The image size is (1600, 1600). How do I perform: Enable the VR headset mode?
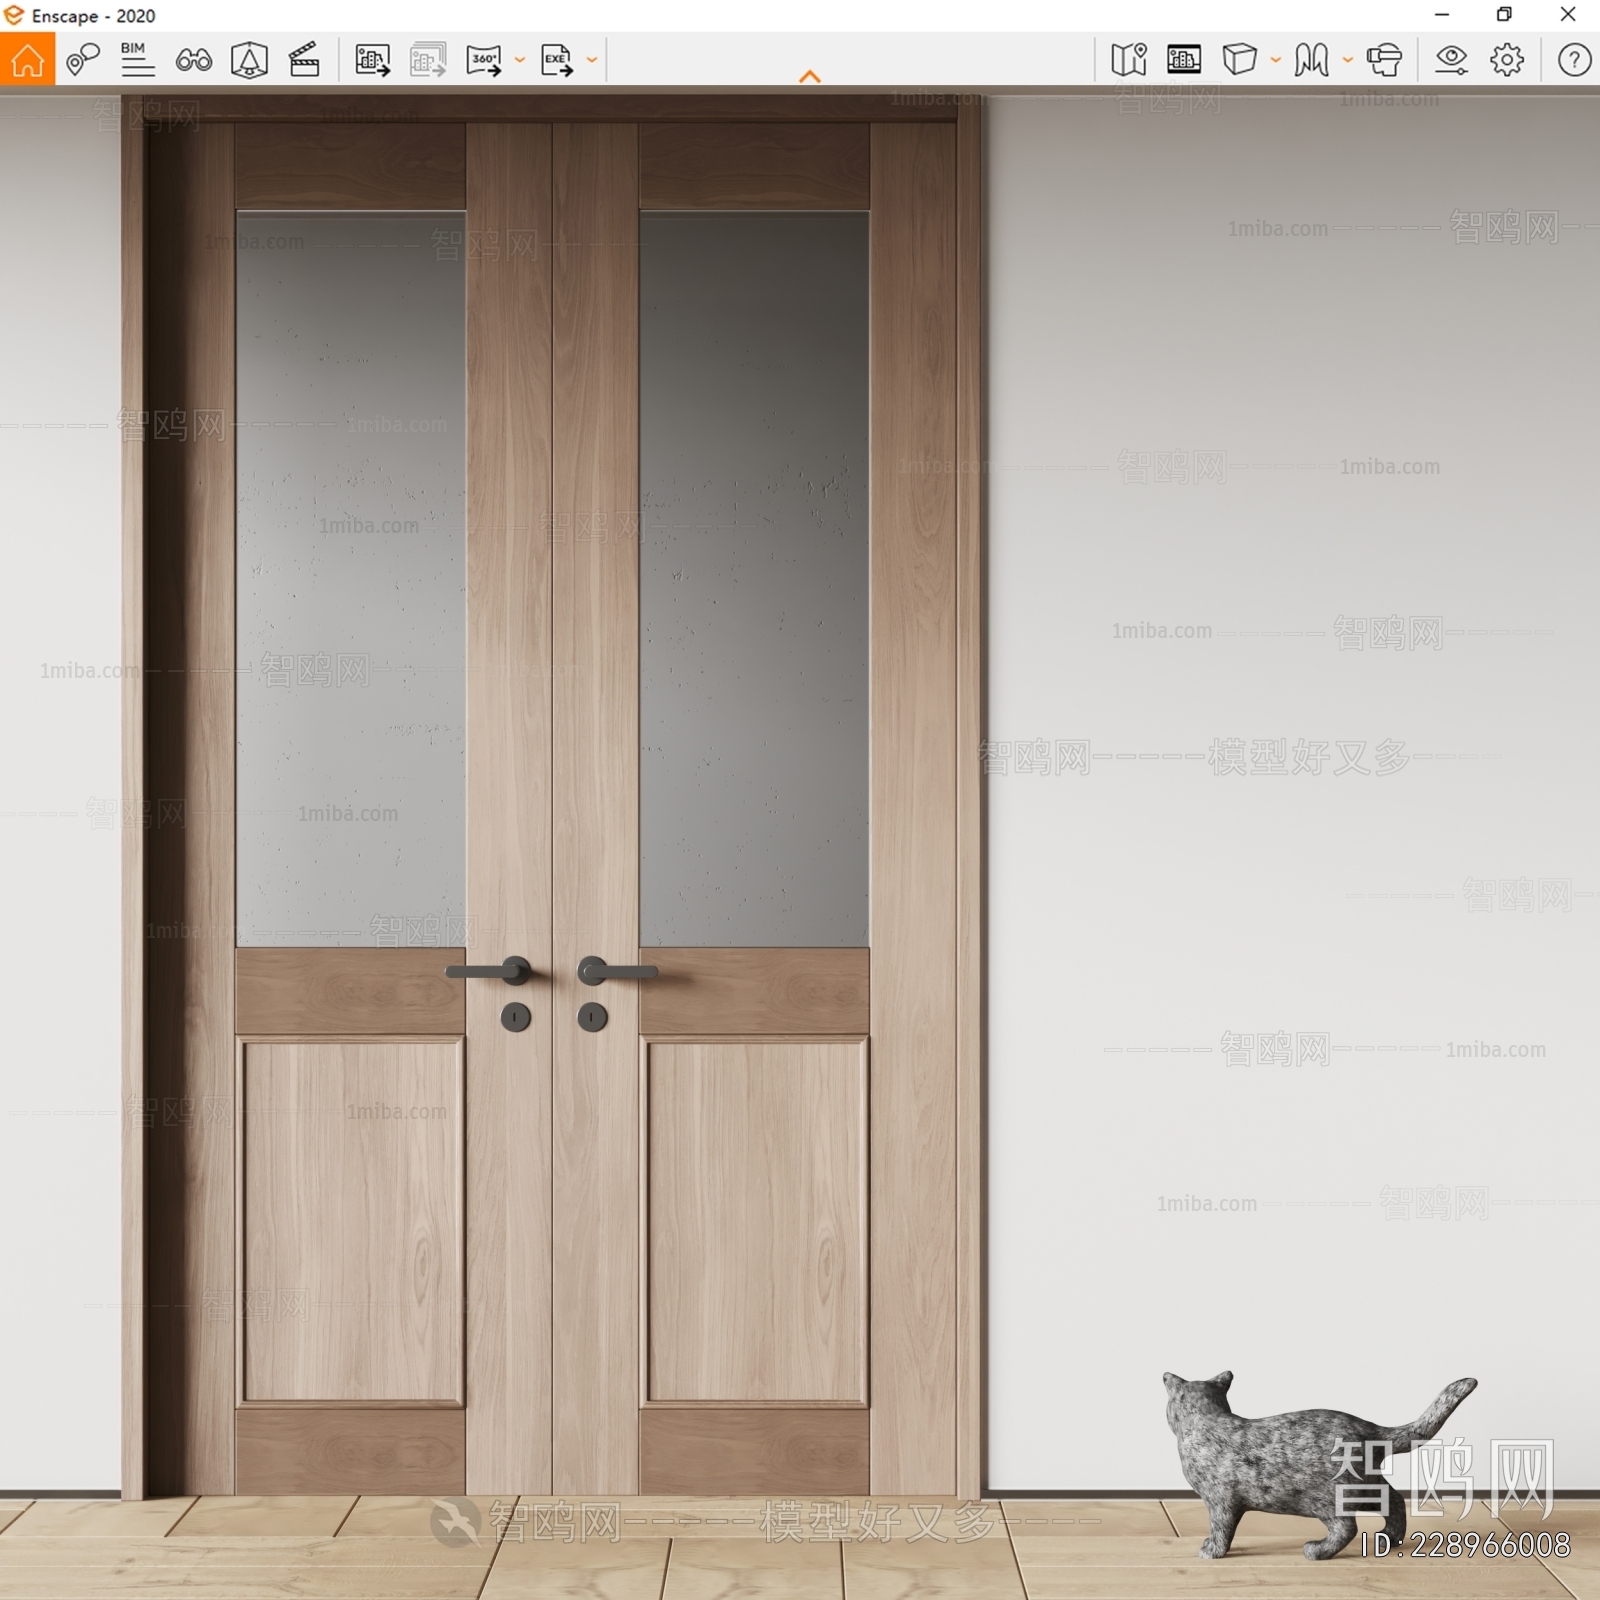[1385, 60]
